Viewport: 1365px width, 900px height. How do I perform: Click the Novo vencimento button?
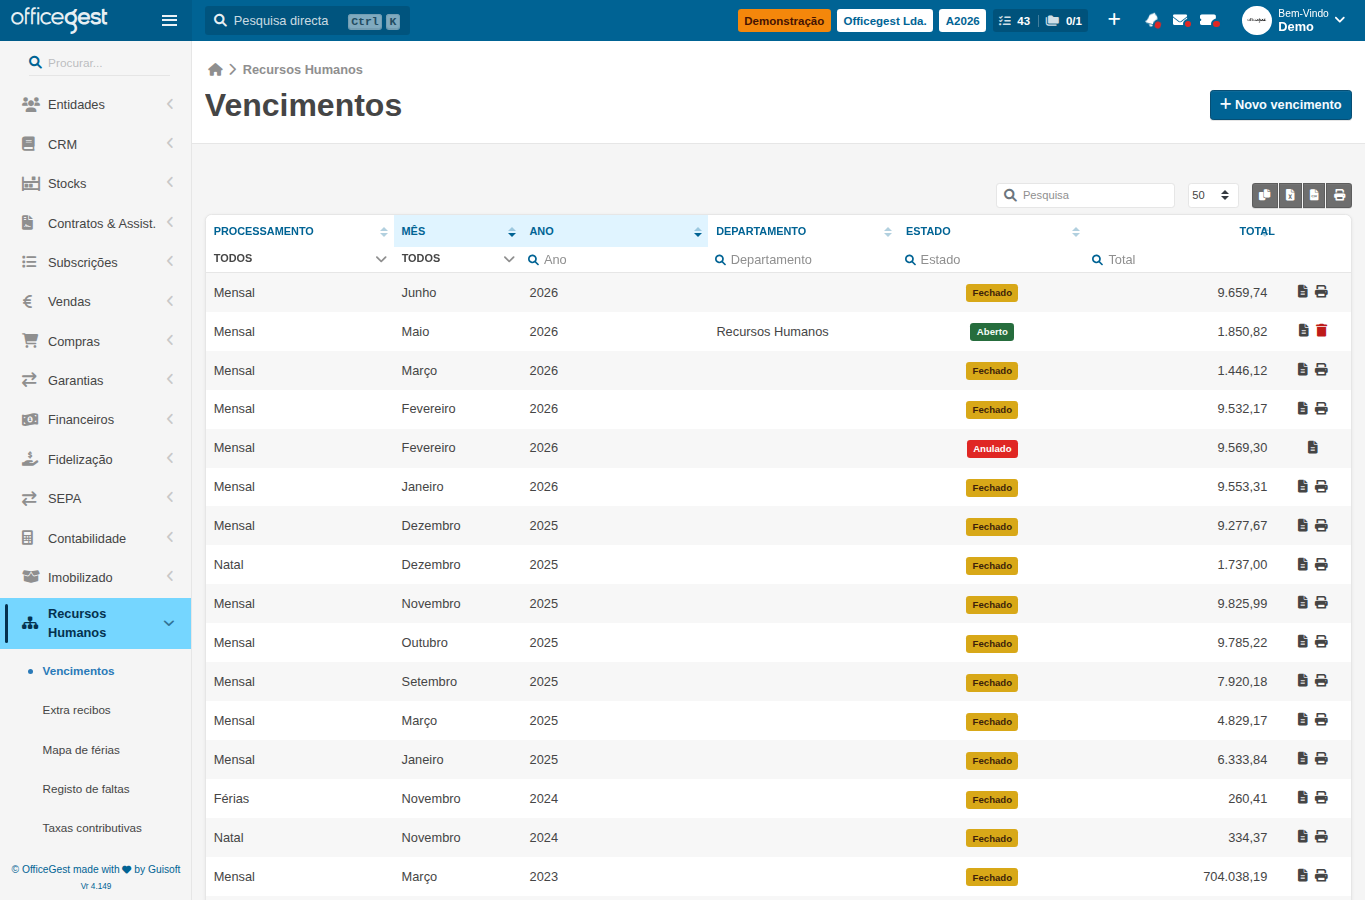pyautogui.click(x=1281, y=104)
